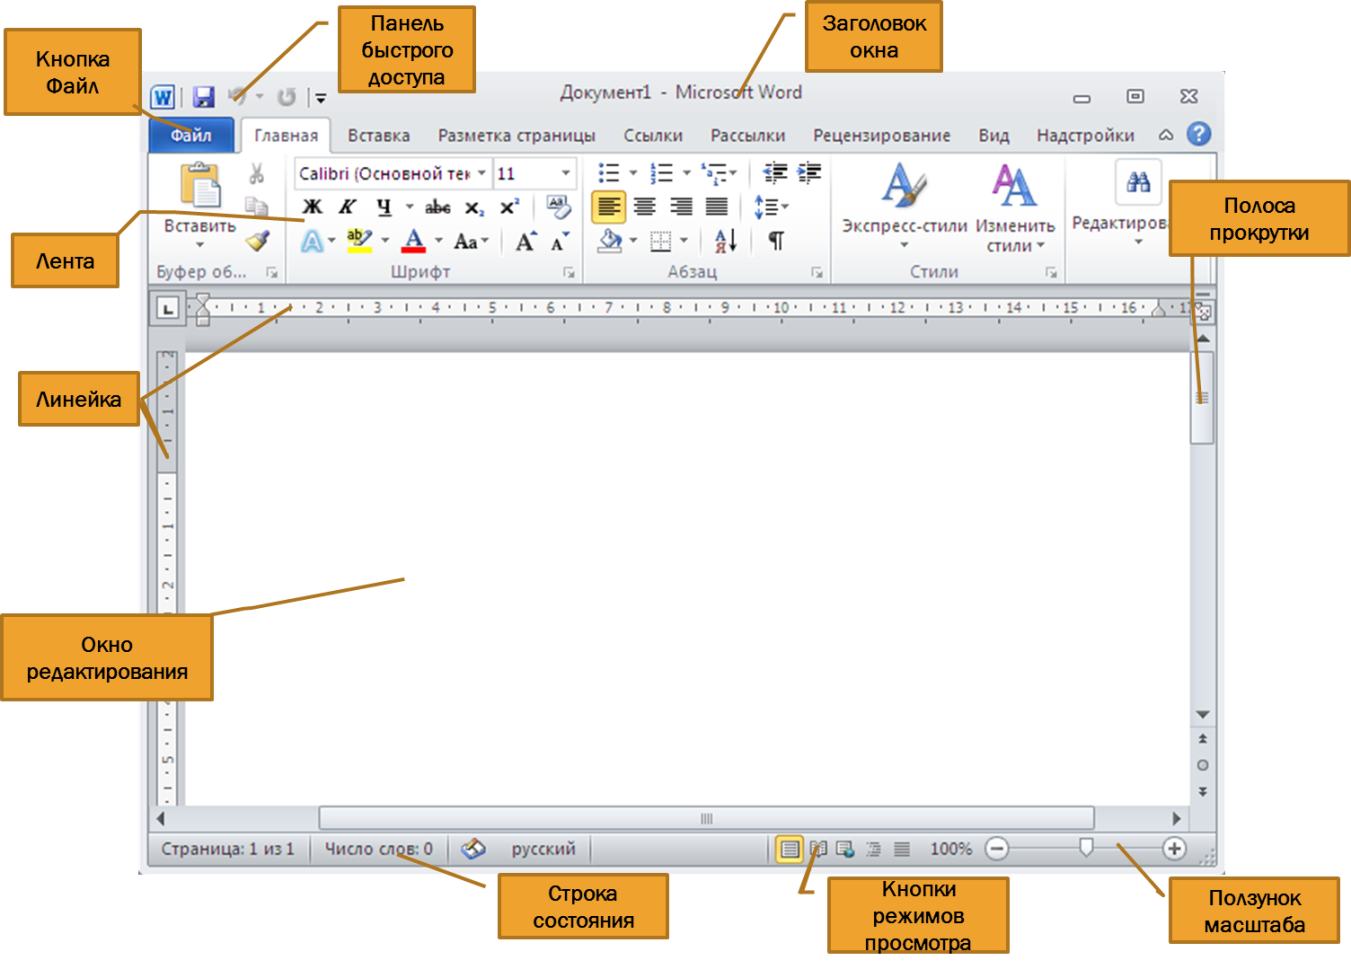This screenshot has width=1351, height=969.
Task: Save document from Quick Access Toolbar
Action: click(204, 97)
